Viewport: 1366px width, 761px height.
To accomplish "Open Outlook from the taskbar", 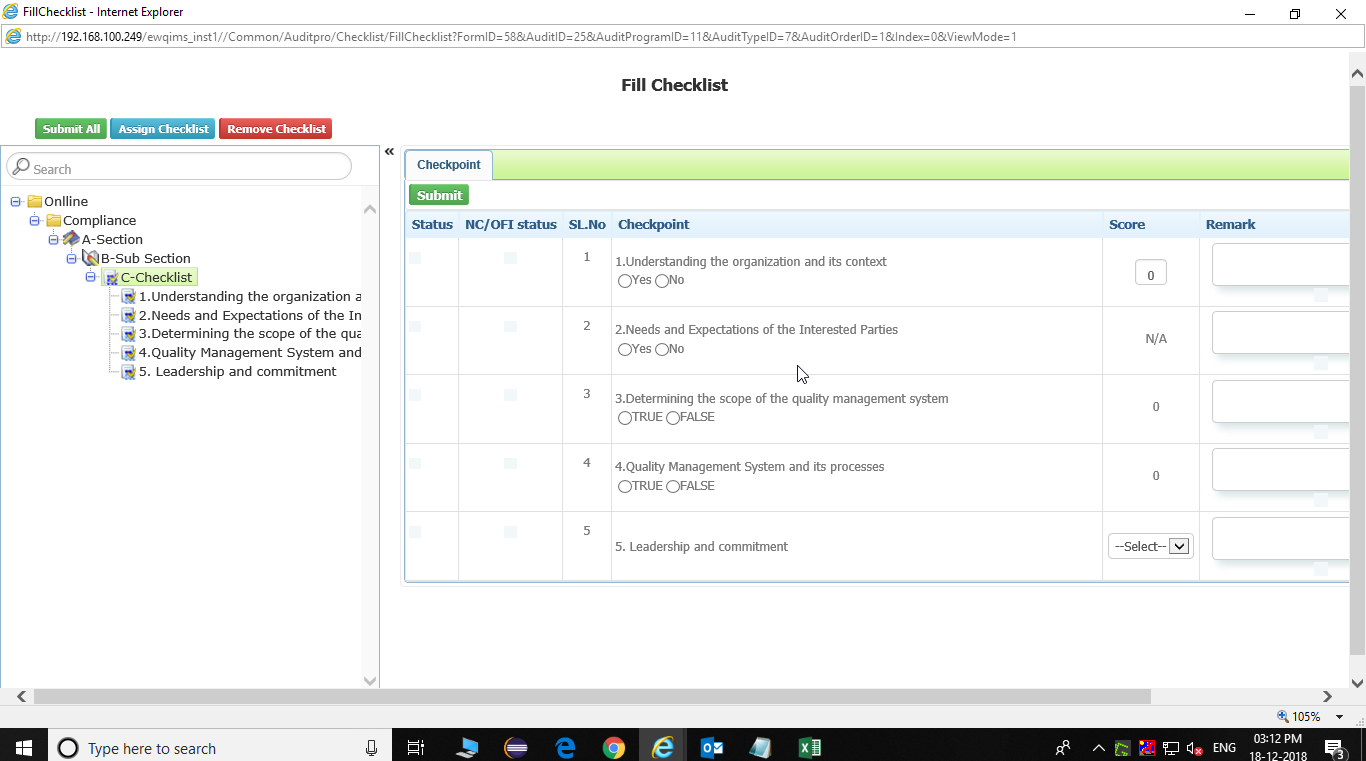I will [712, 747].
